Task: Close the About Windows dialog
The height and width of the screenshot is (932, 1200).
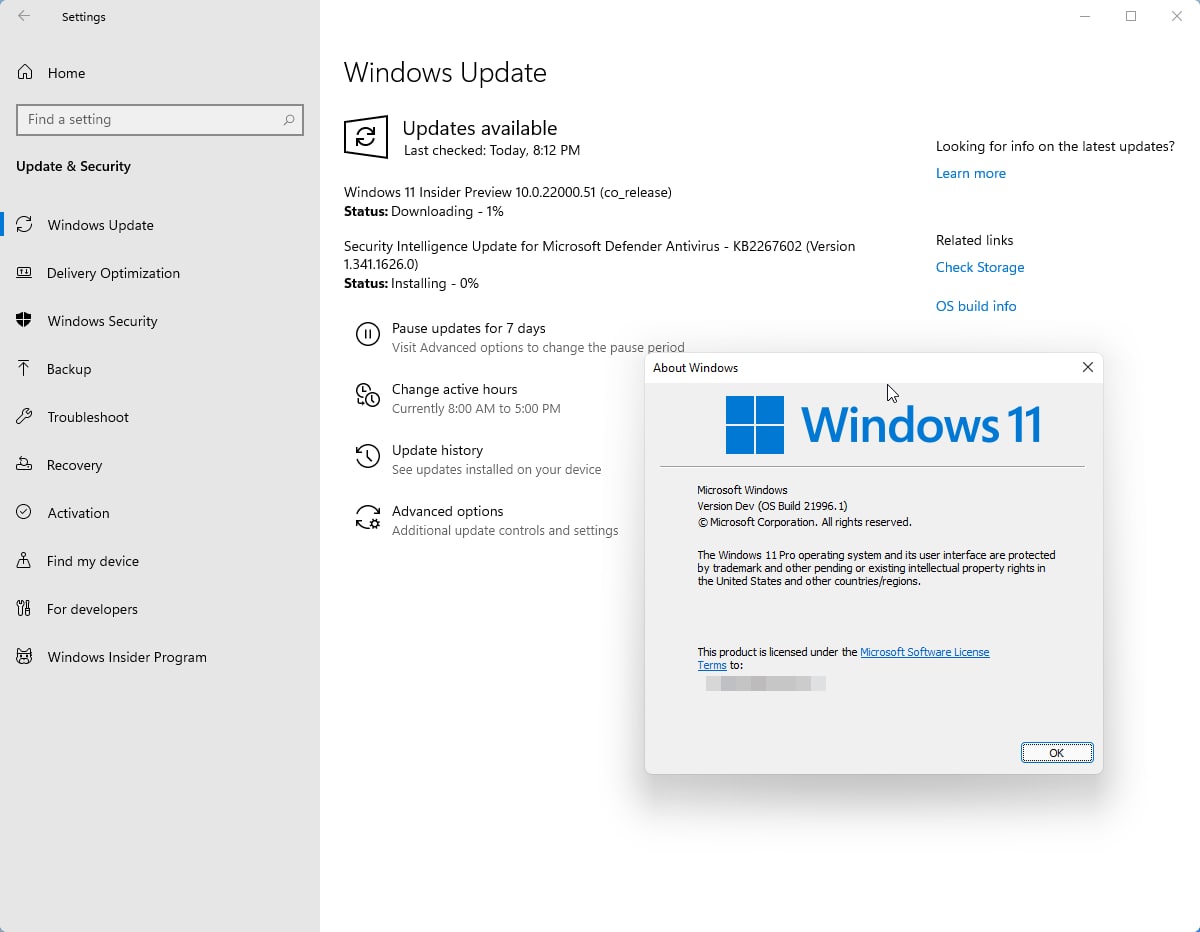Action: pos(1088,368)
